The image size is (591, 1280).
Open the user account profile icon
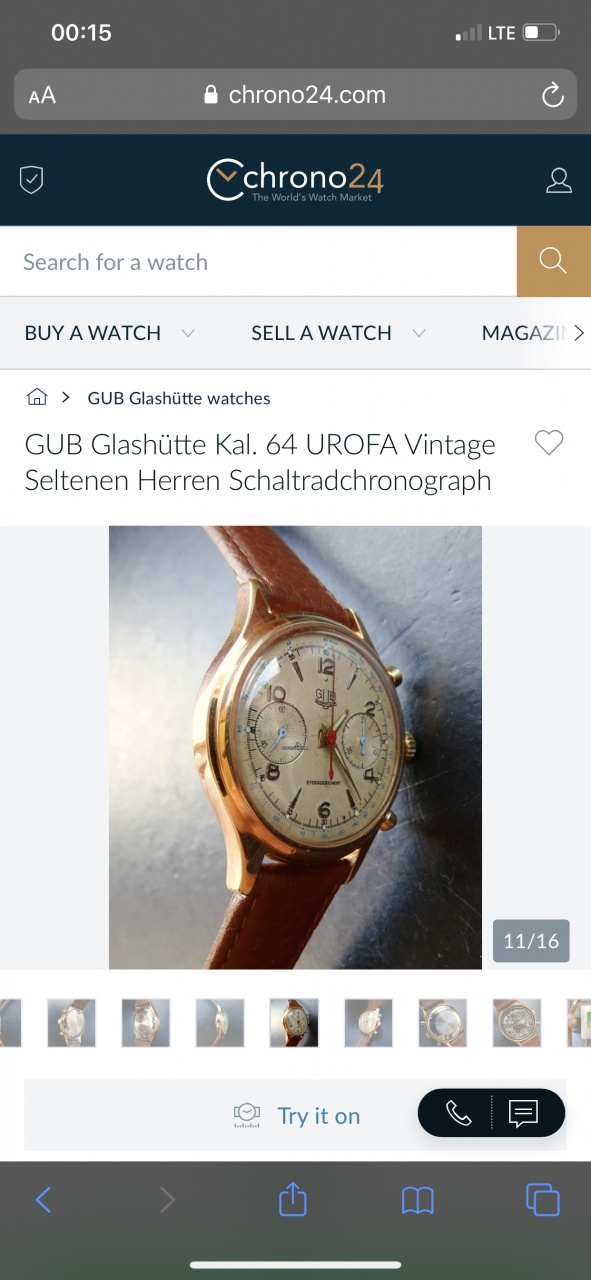tap(559, 180)
